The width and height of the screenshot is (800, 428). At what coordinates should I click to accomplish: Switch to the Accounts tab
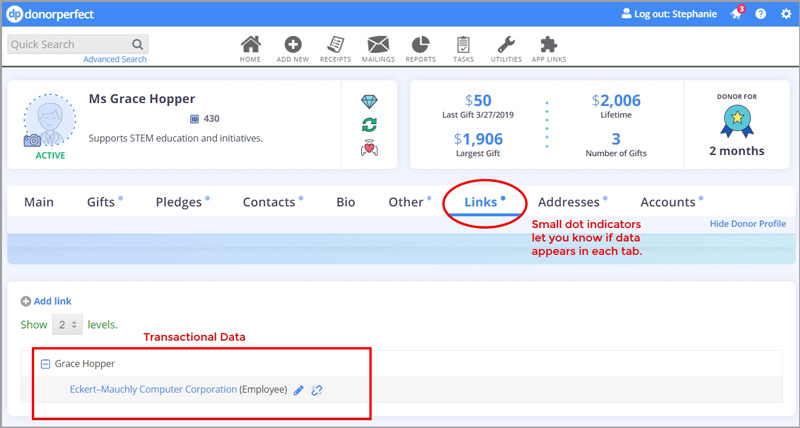(668, 202)
